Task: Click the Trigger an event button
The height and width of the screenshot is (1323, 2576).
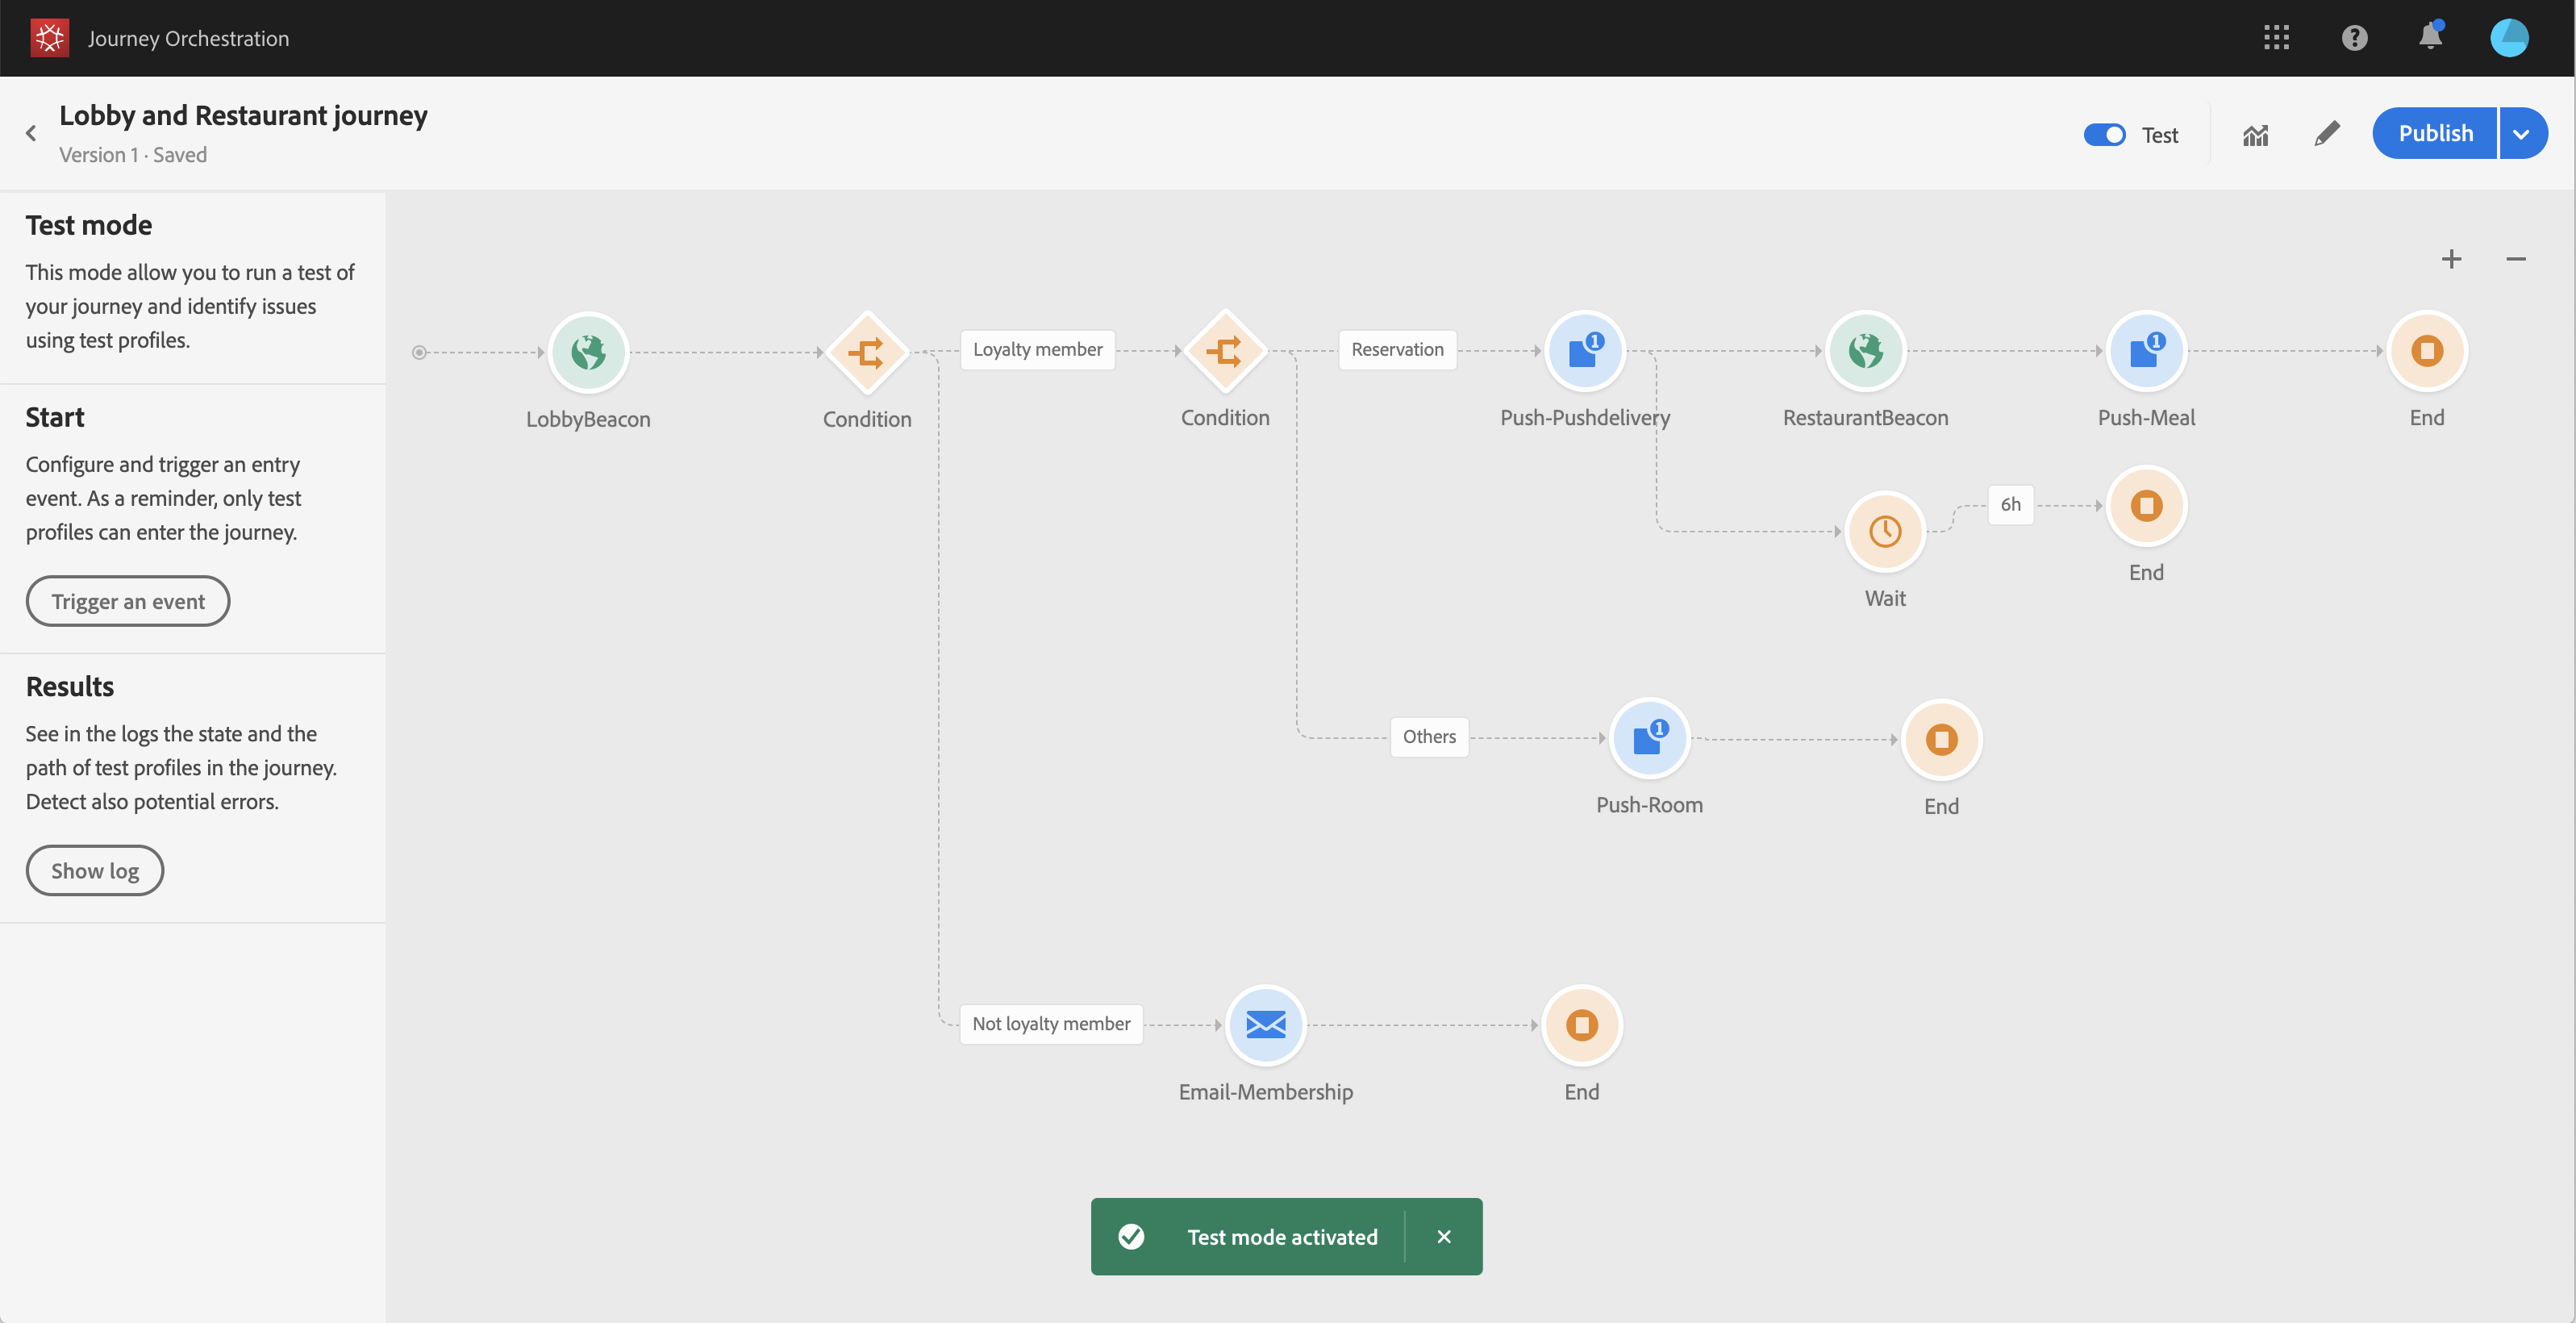Action: click(x=128, y=601)
